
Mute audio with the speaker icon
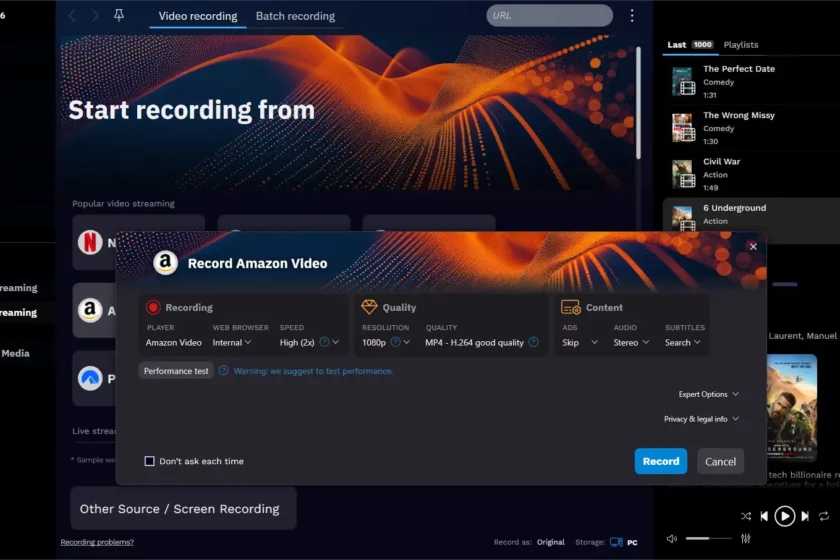[672, 539]
